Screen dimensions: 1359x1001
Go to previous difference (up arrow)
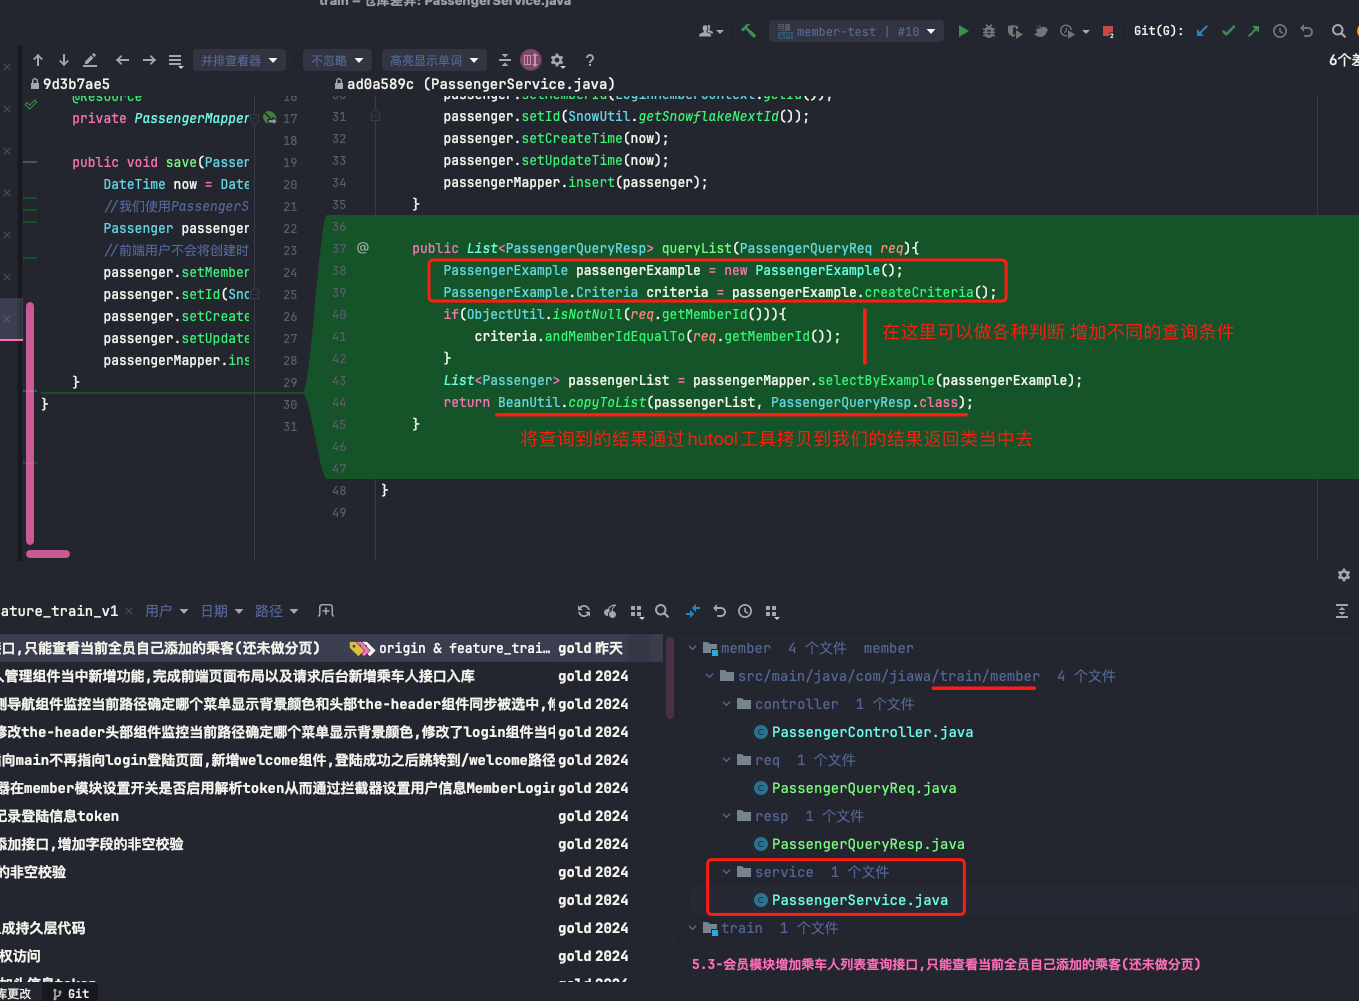click(x=38, y=60)
